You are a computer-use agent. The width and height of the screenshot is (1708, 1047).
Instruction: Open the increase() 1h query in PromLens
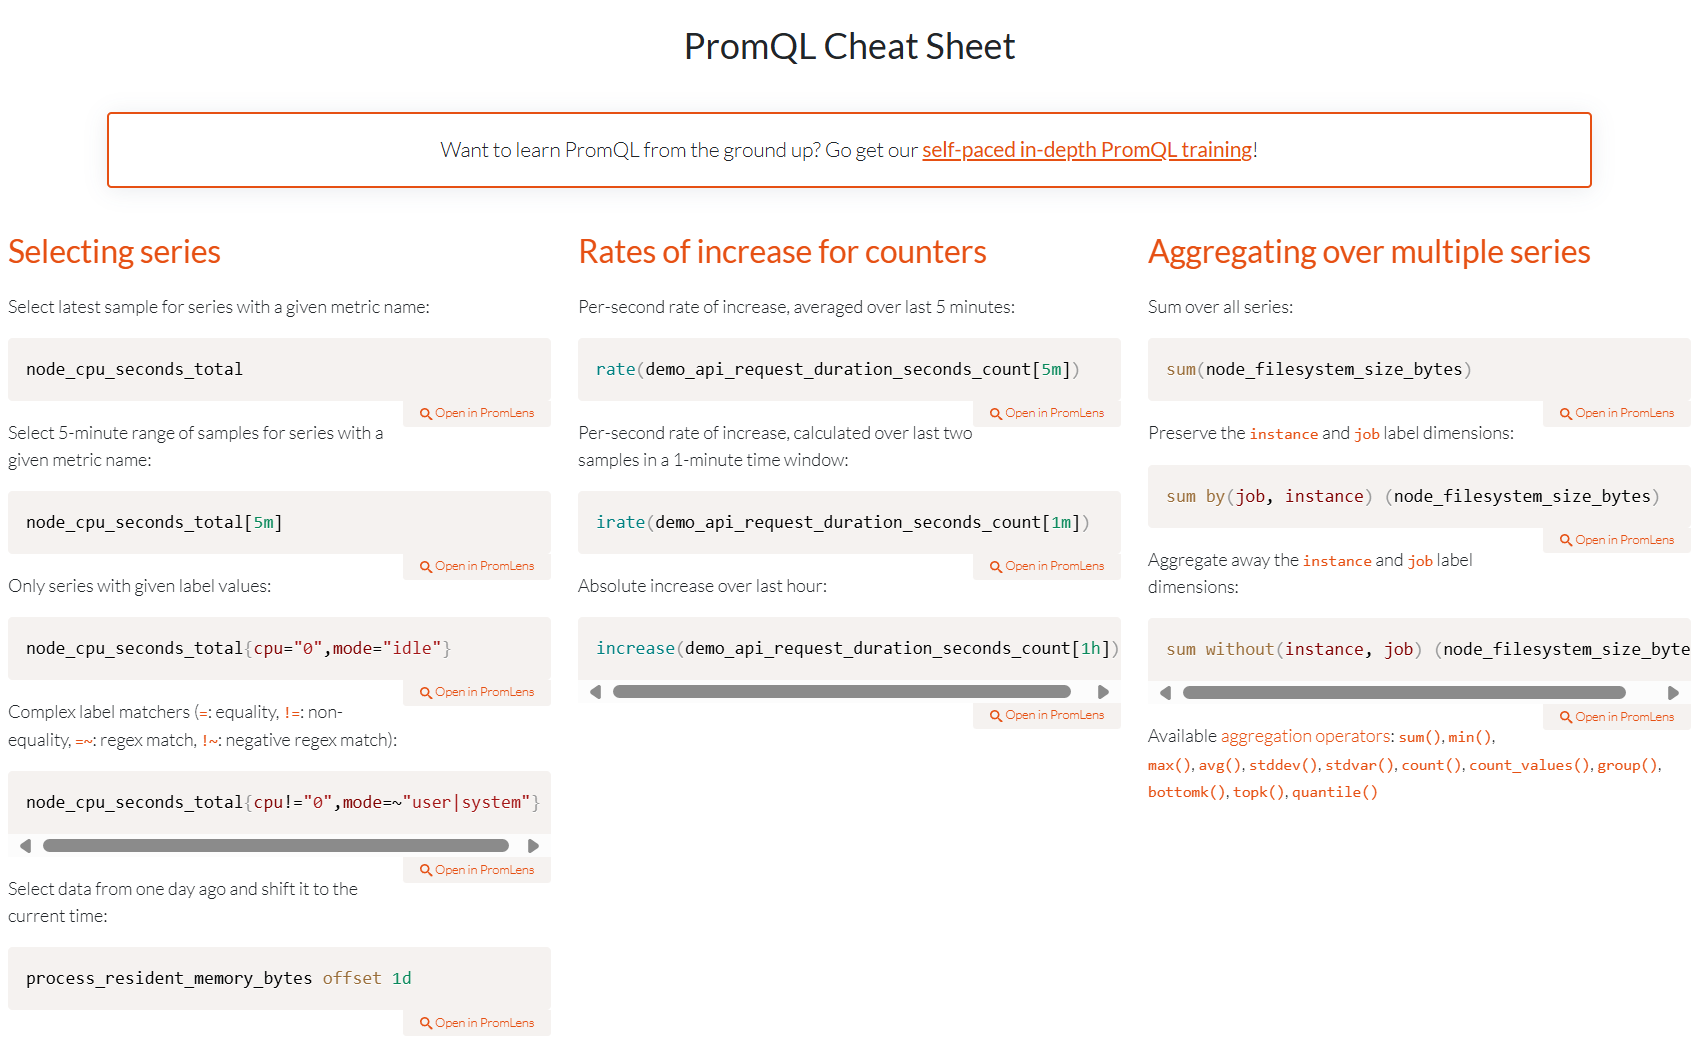(x=1048, y=715)
